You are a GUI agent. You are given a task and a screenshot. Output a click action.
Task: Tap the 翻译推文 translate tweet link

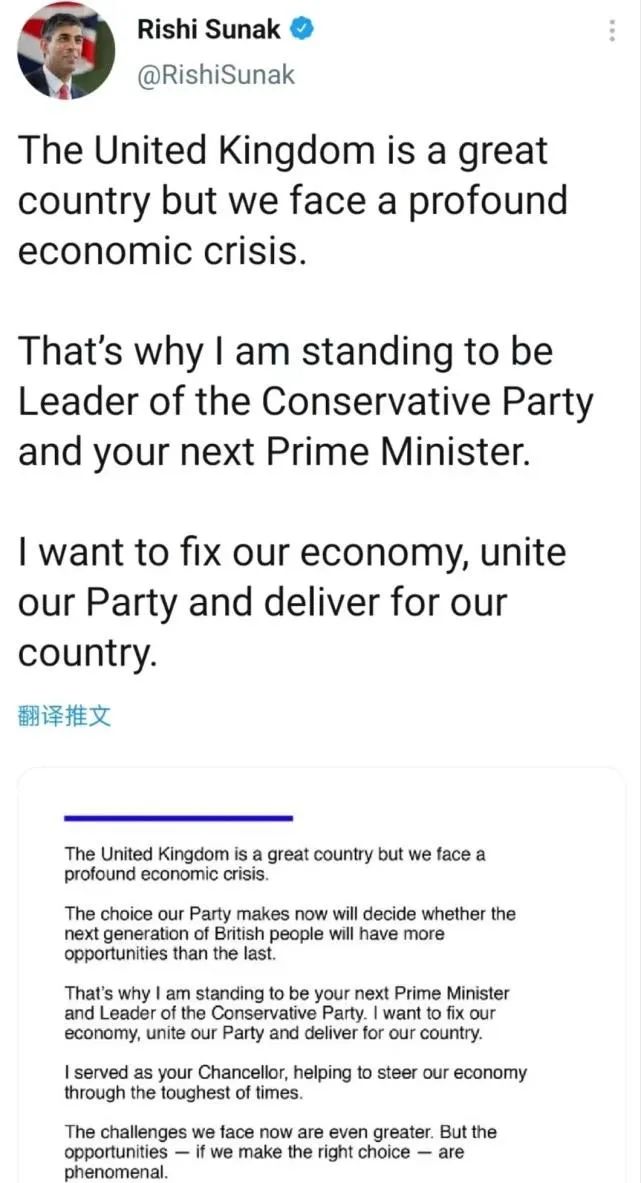[64, 716]
